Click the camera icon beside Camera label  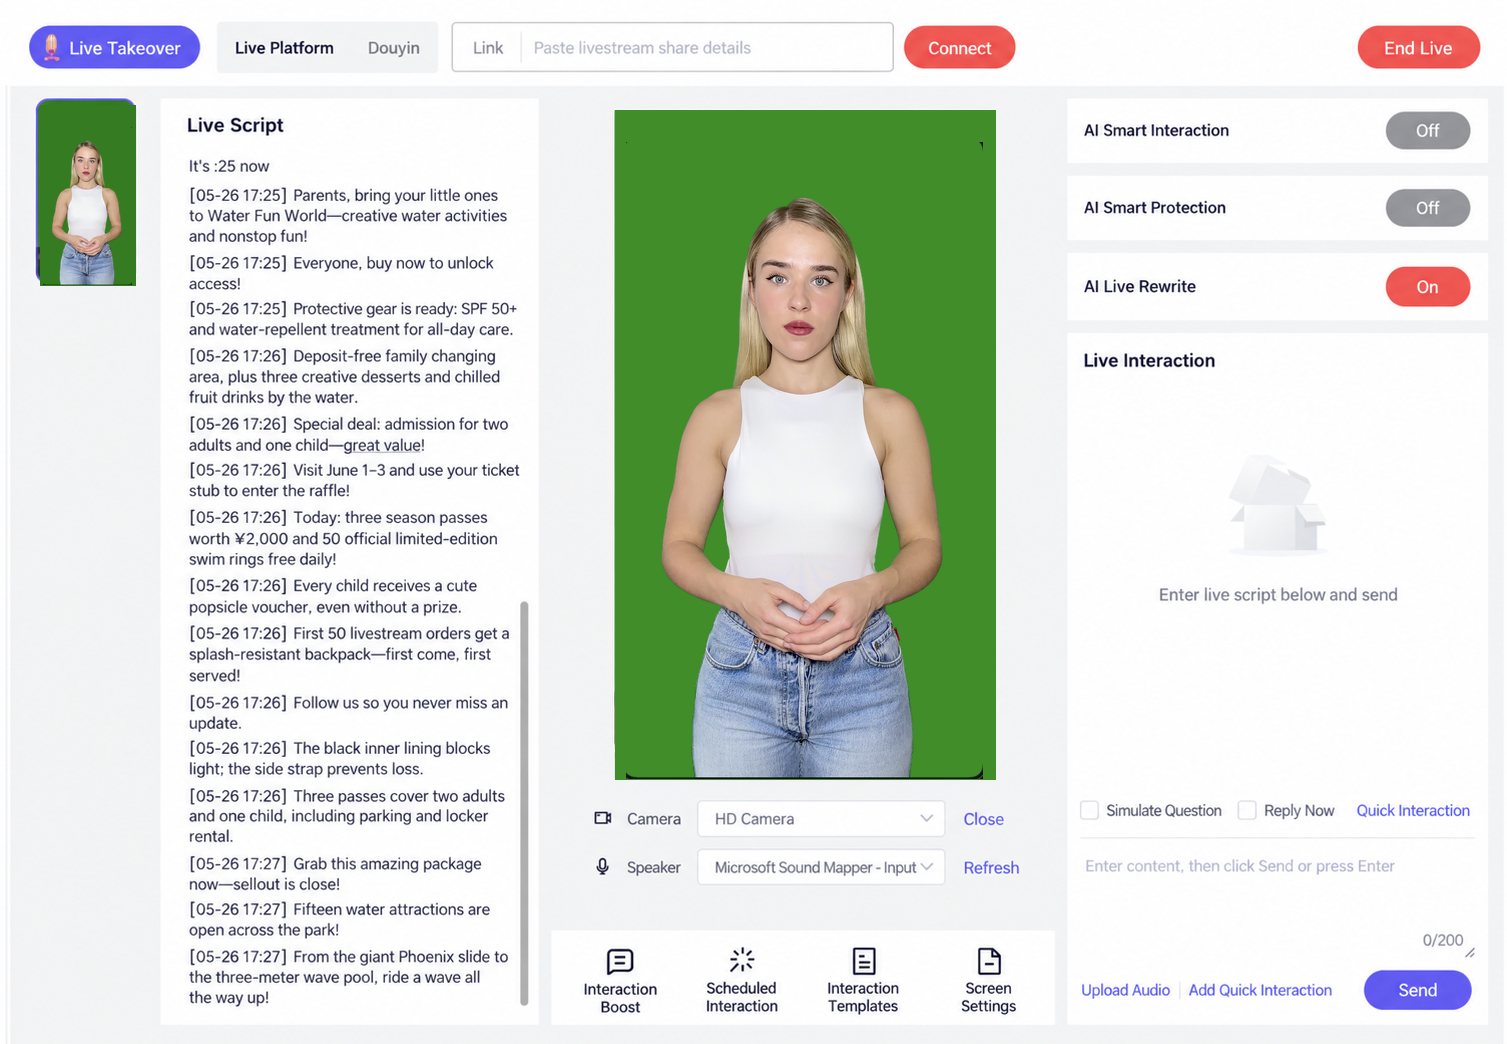(603, 818)
